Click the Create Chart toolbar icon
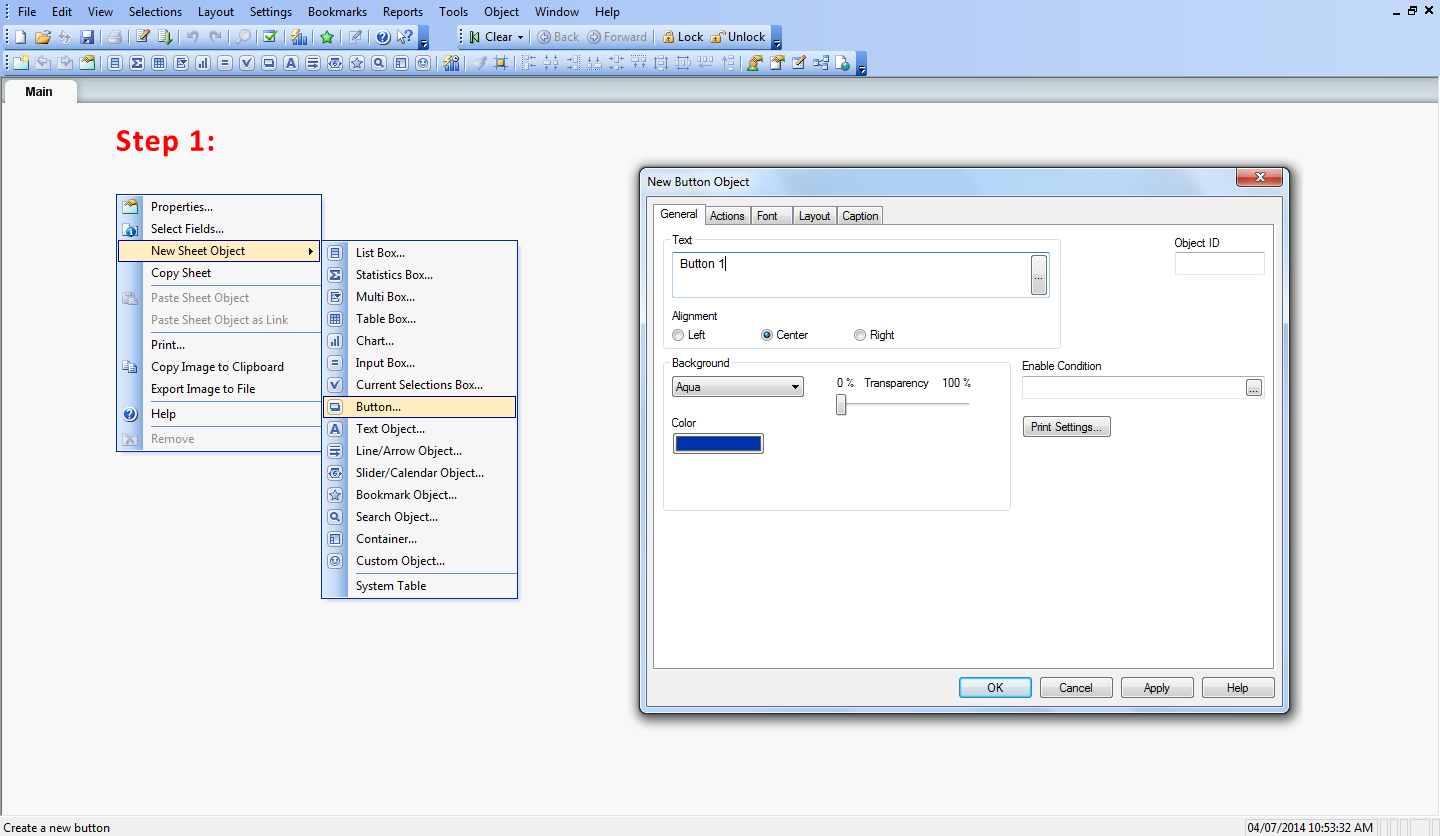Image resolution: width=1440 pixels, height=836 pixels. tap(202, 63)
